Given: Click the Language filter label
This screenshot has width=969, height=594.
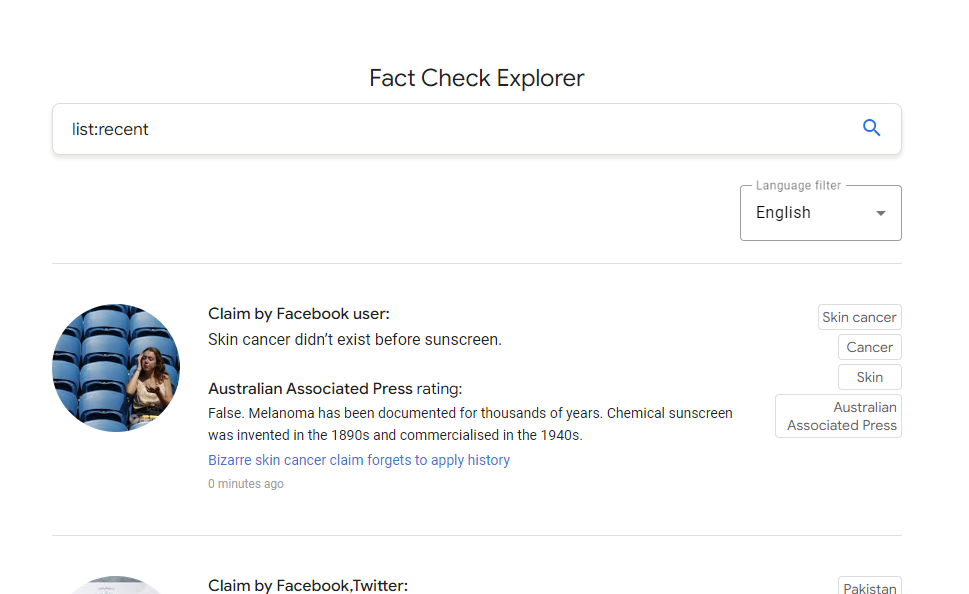Looking at the screenshot, I should [798, 185].
